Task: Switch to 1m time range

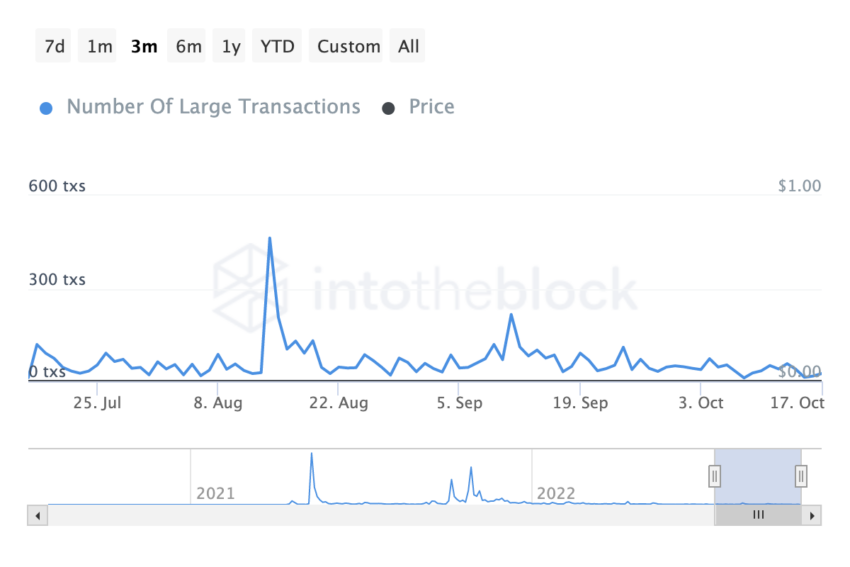Action: (98, 46)
